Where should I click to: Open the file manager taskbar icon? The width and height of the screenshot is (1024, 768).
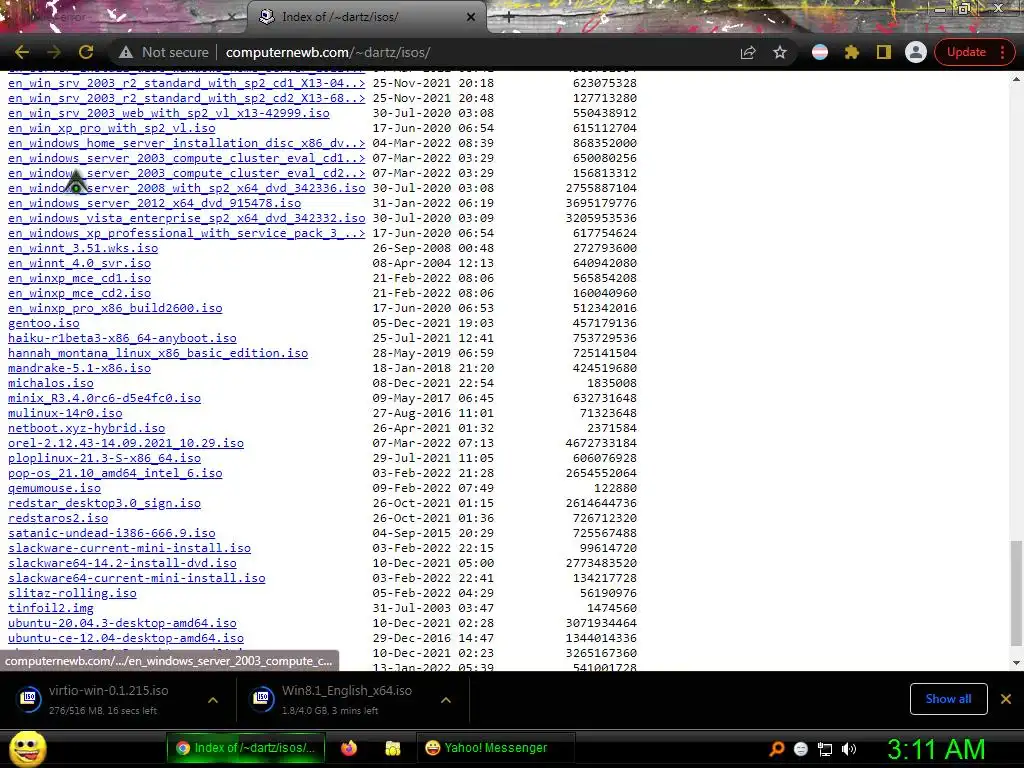point(392,748)
